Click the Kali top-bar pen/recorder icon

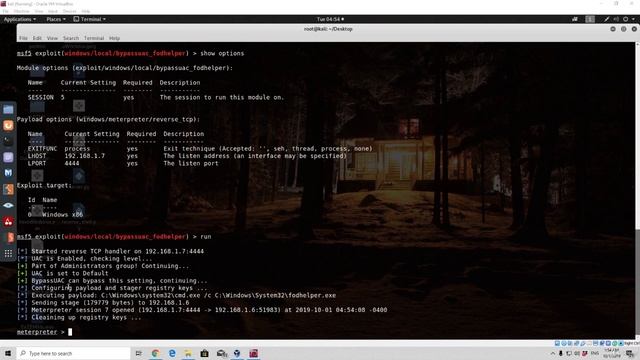tap(607, 19)
